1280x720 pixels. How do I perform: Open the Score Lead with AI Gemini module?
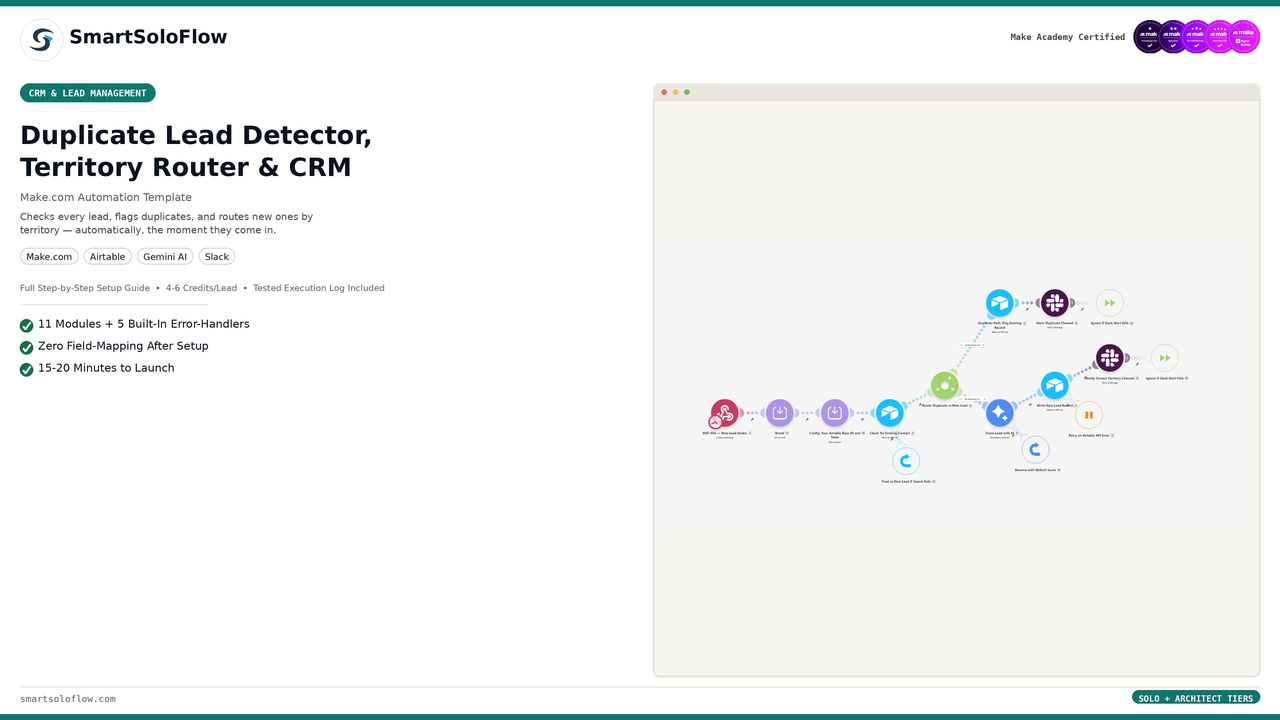tap(1000, 413)
